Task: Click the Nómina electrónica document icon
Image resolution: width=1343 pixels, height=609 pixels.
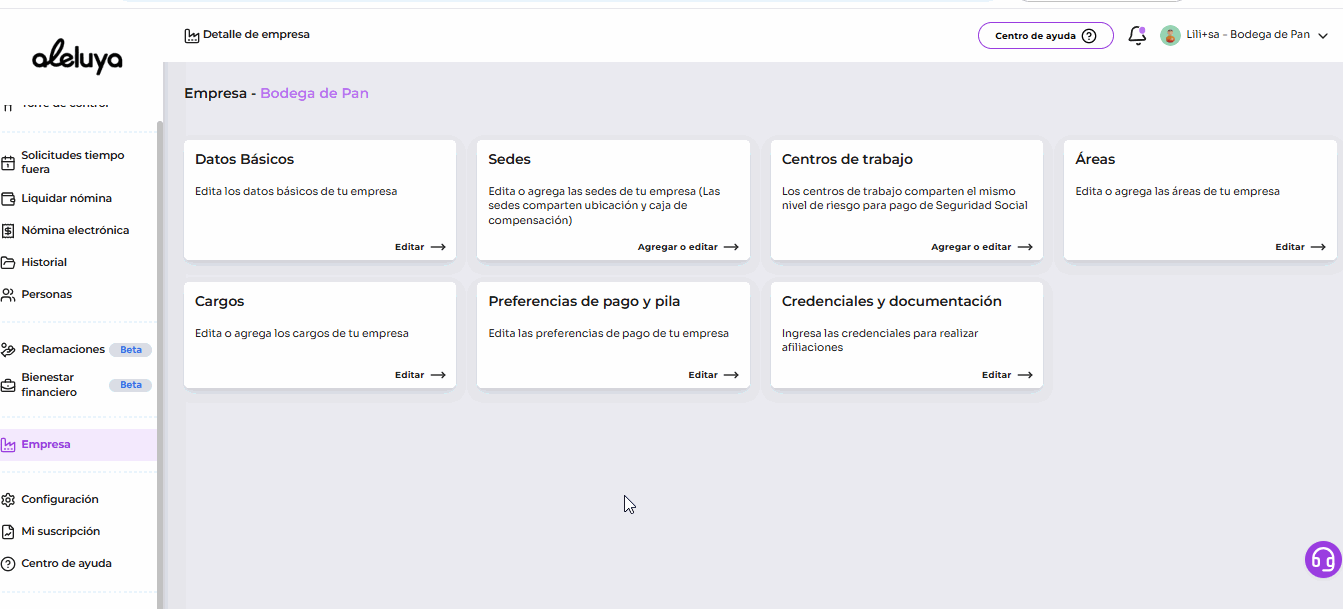Action: click(9, 230)
